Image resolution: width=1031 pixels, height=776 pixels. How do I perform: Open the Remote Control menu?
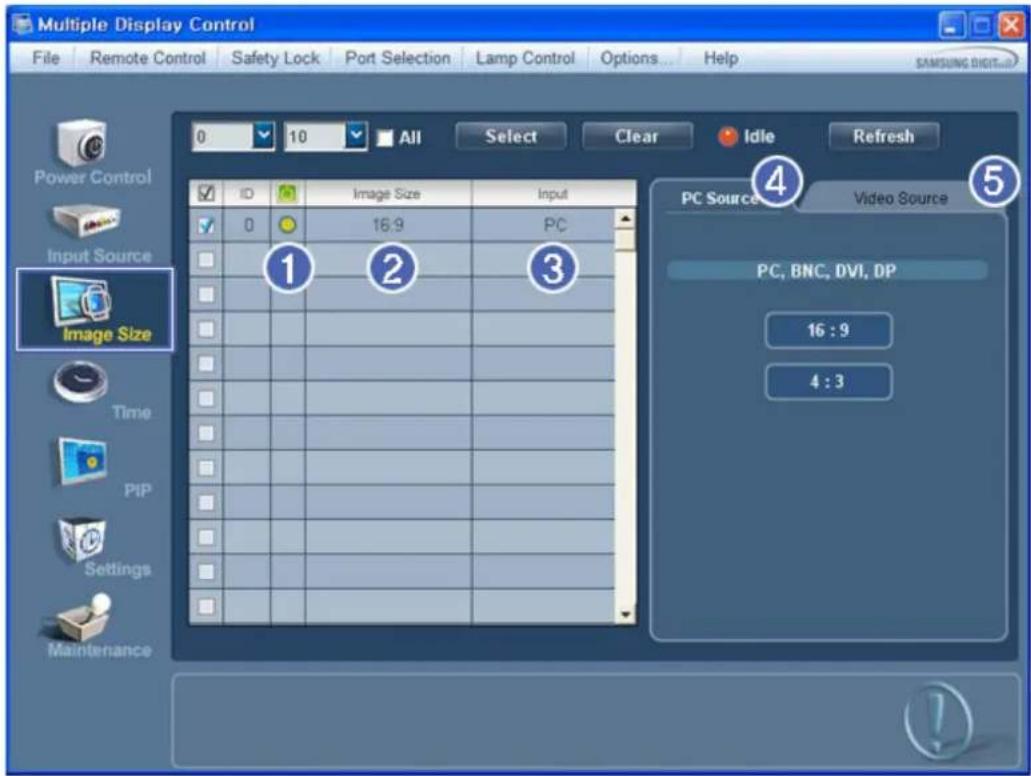point(148,59)
